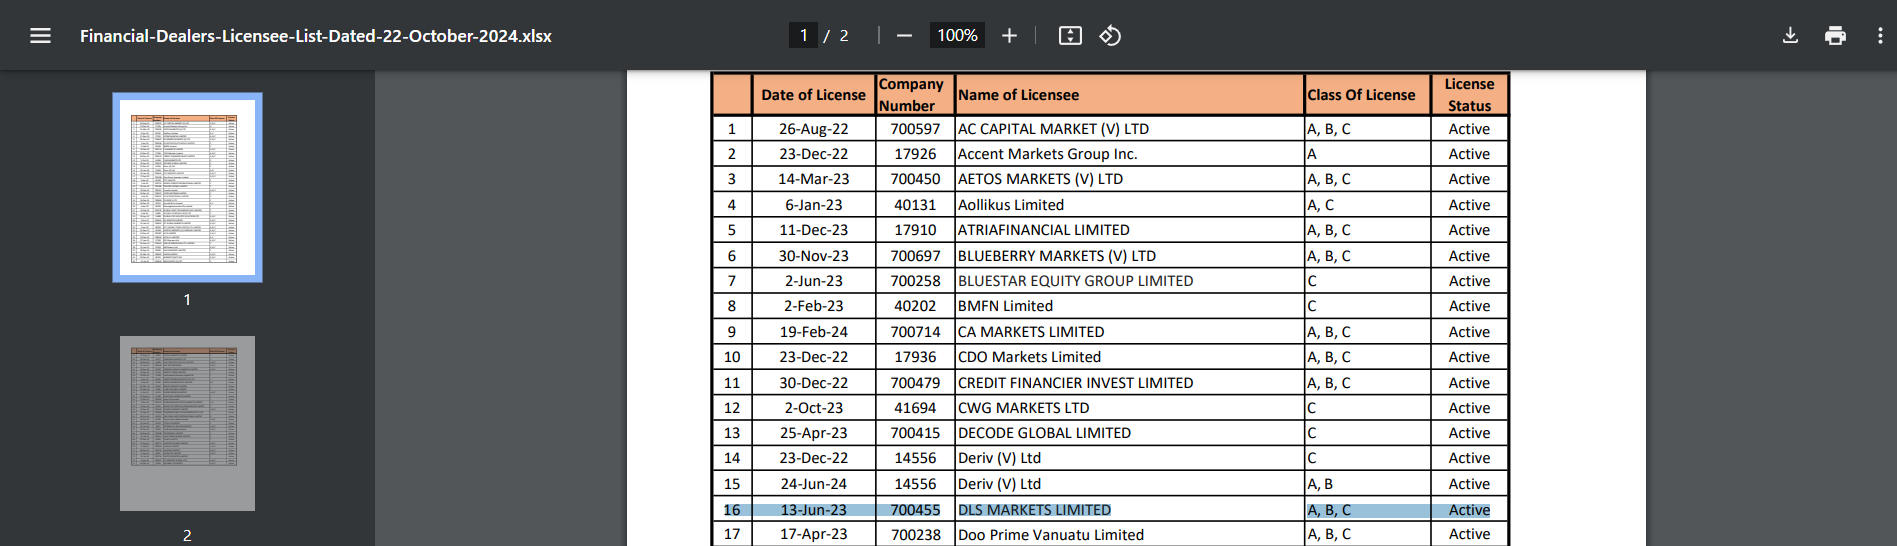Screen dimensions: 1897x546
Task: Click company number 40131
Action: click(x=915, y=205)
